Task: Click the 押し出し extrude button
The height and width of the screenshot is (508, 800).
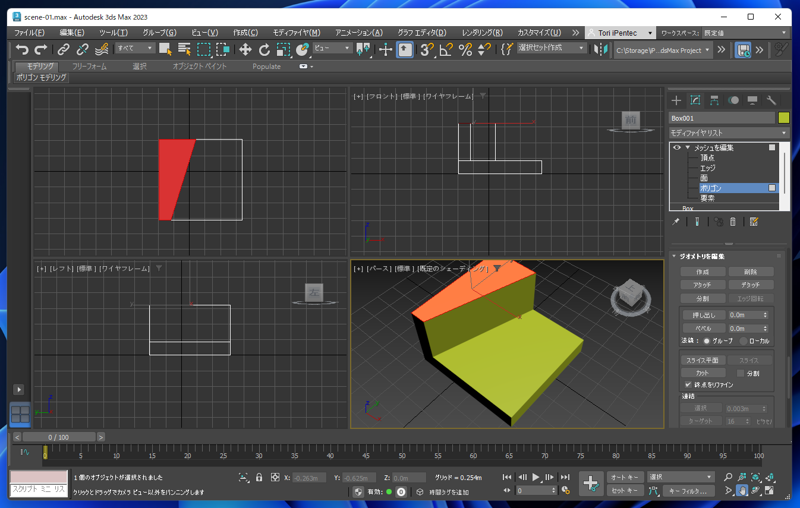Action: (703, 315)
